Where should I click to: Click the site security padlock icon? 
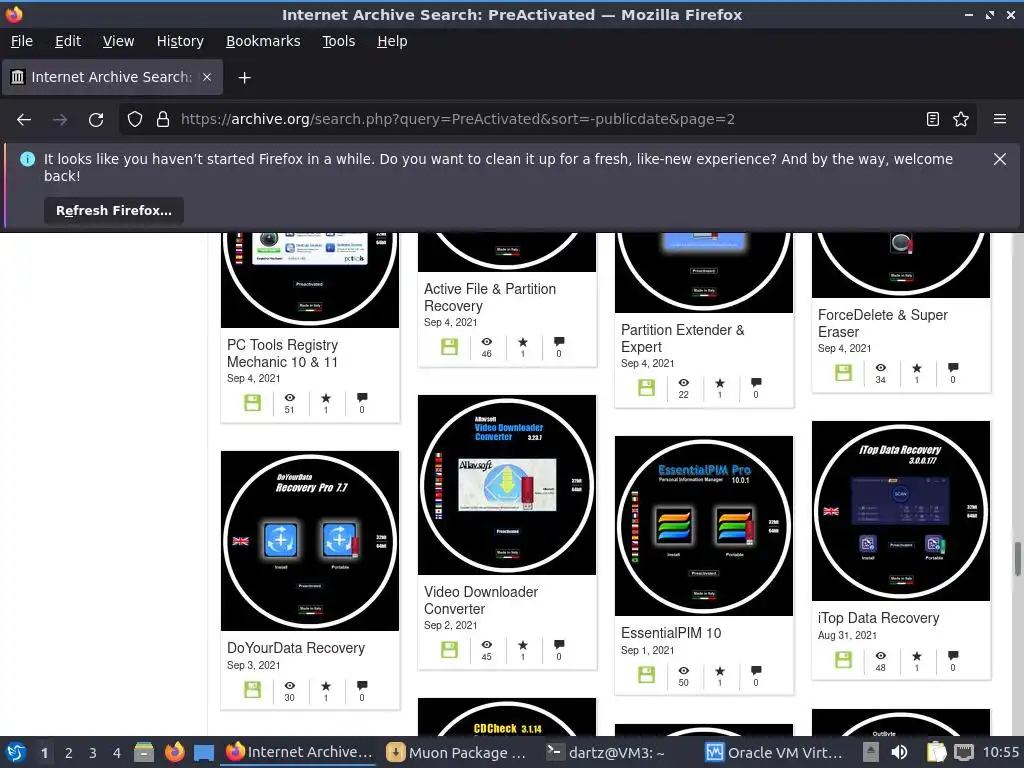click(163, 120)
